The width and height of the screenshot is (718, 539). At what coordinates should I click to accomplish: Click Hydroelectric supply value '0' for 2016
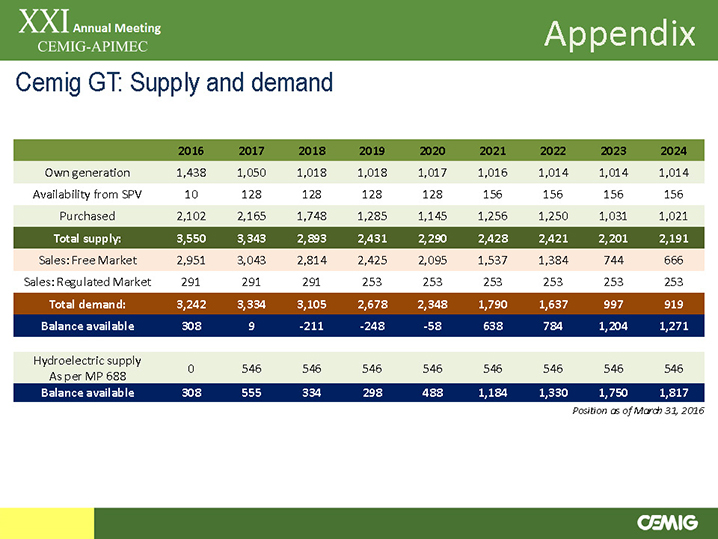(191, 368)
